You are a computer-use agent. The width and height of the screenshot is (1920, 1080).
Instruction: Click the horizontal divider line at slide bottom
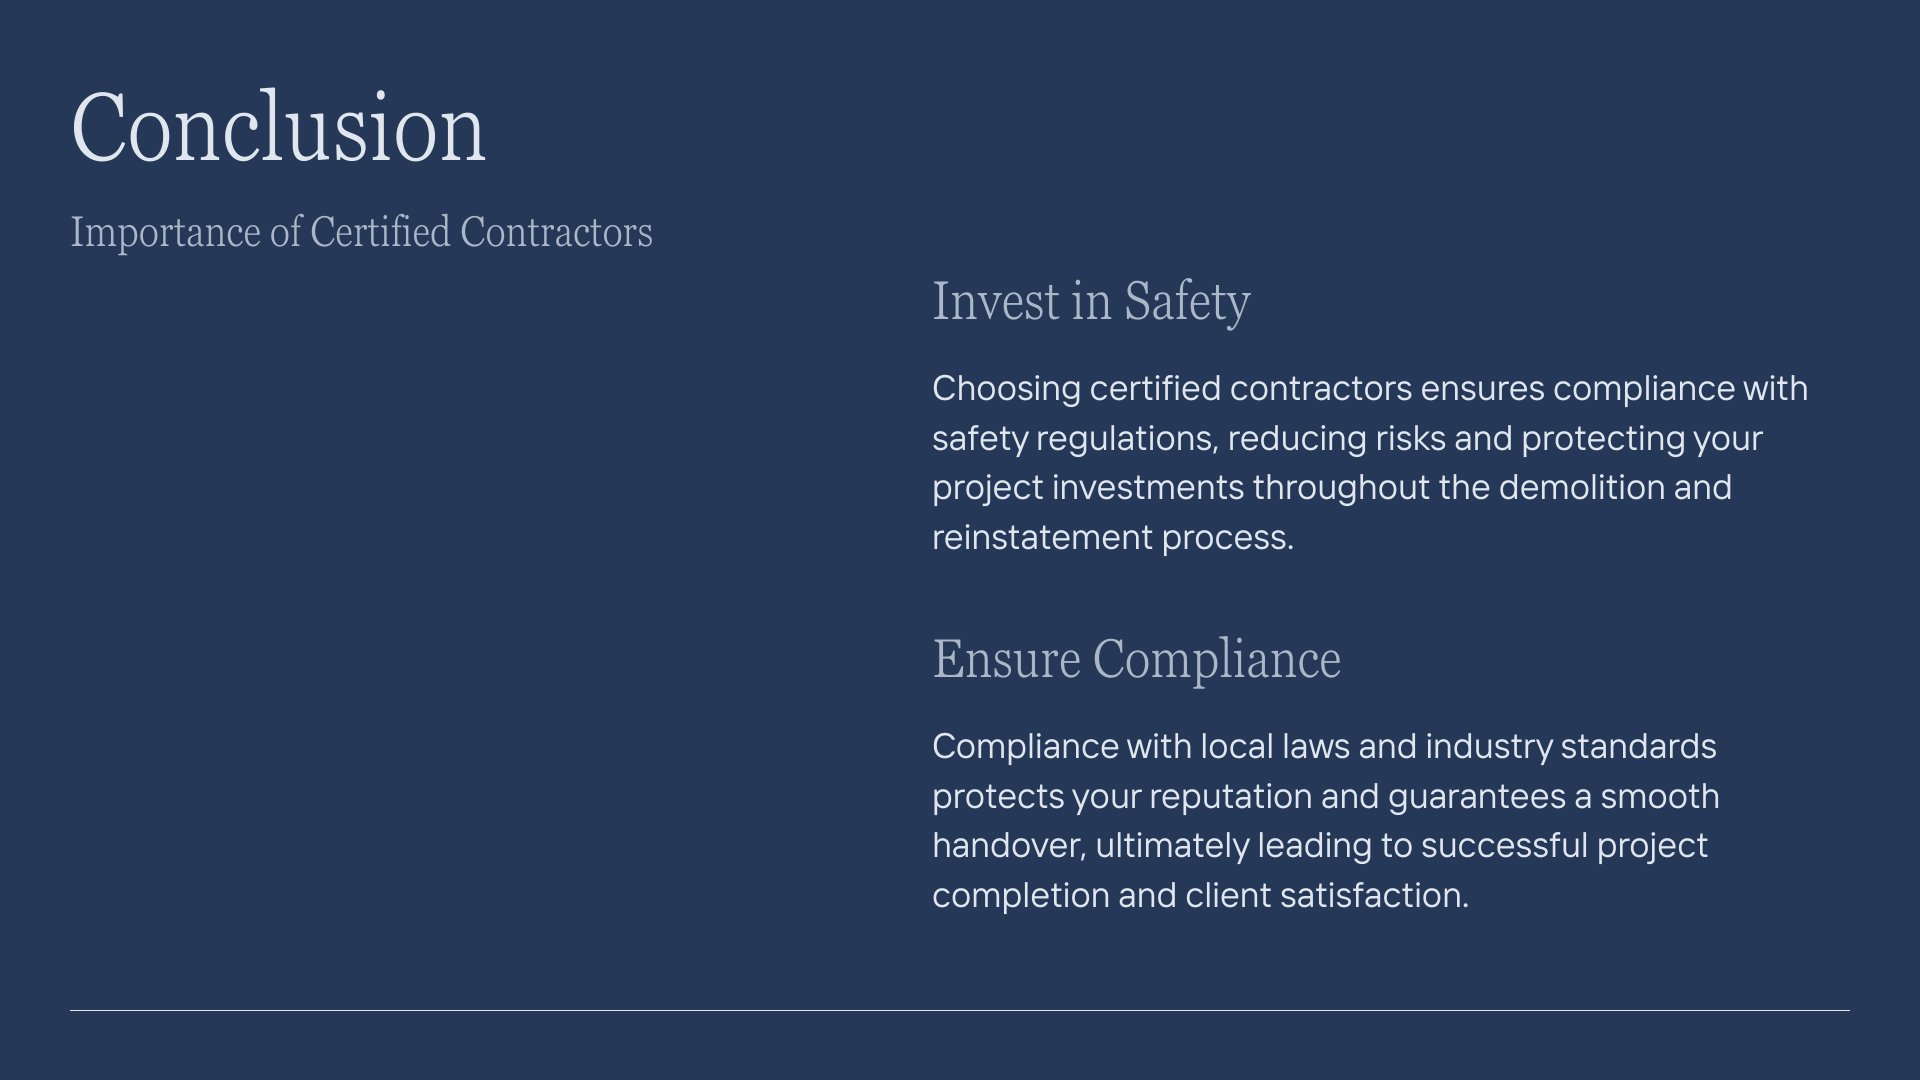click(x=960, y=1010)
